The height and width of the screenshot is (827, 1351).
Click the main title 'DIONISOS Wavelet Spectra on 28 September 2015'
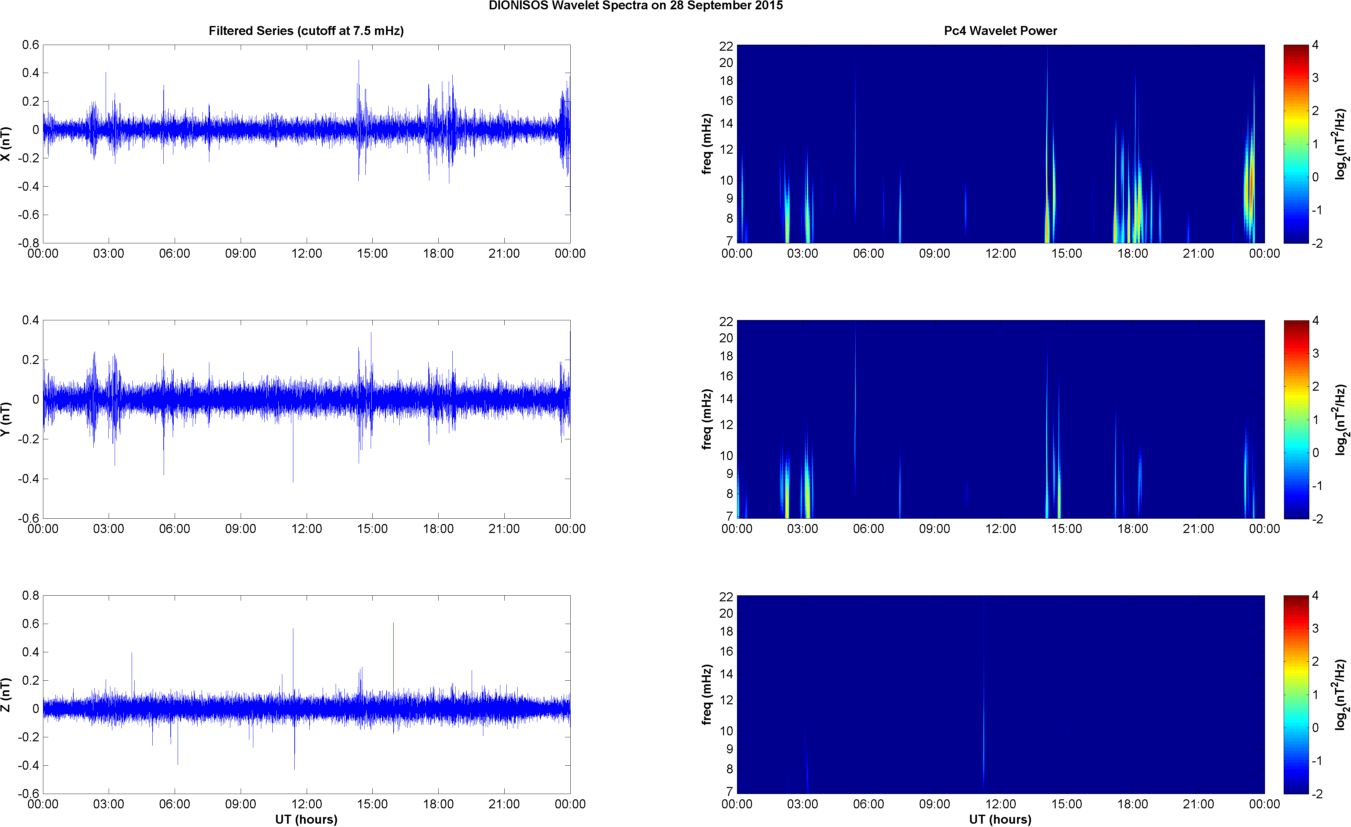636,6
